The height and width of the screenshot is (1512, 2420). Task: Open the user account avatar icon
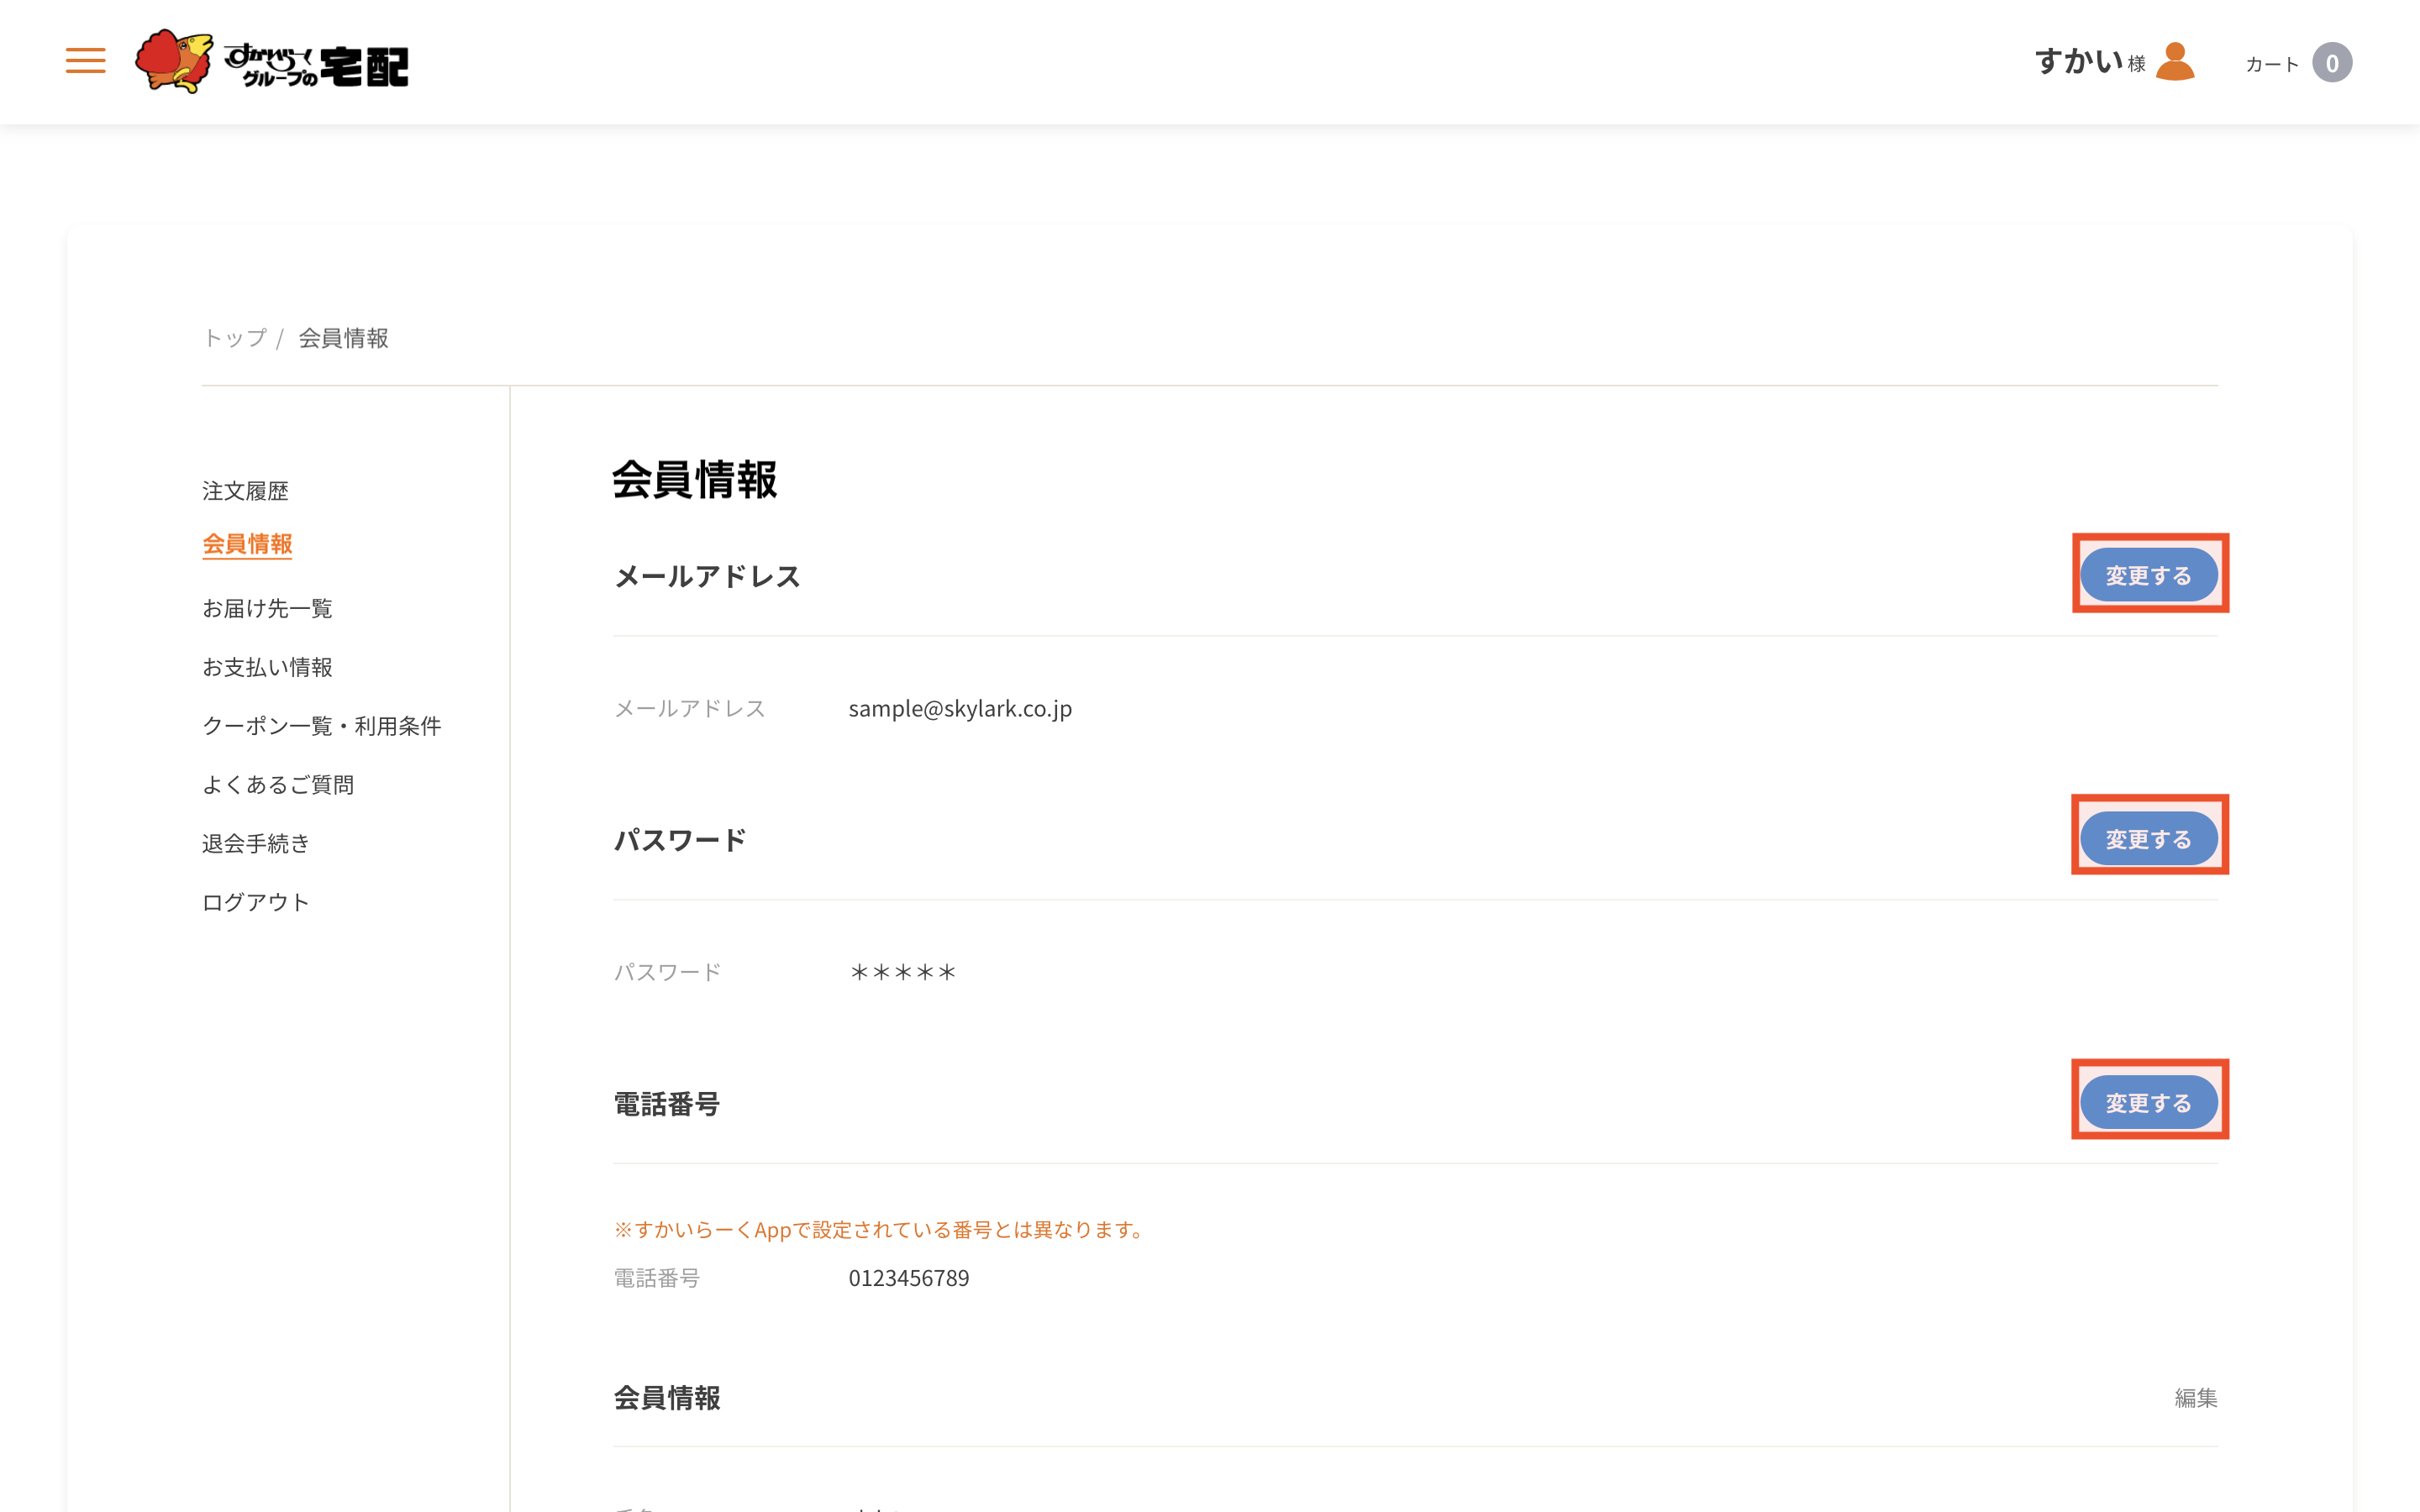[x=2175, y=61]
